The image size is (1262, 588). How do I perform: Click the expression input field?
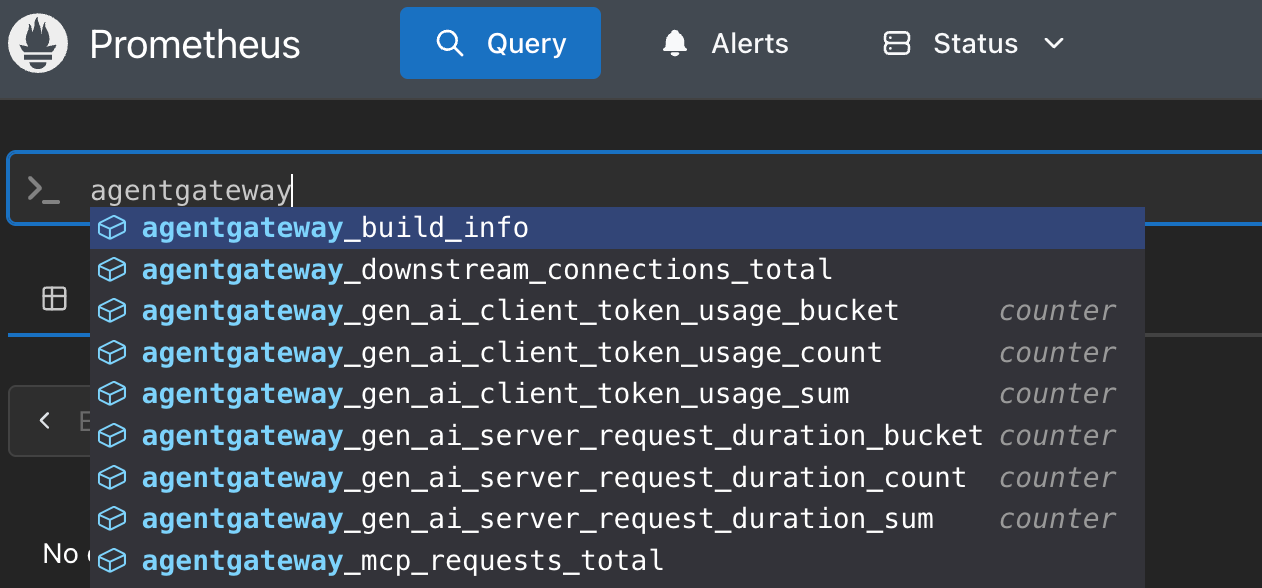tap(700, 189)
